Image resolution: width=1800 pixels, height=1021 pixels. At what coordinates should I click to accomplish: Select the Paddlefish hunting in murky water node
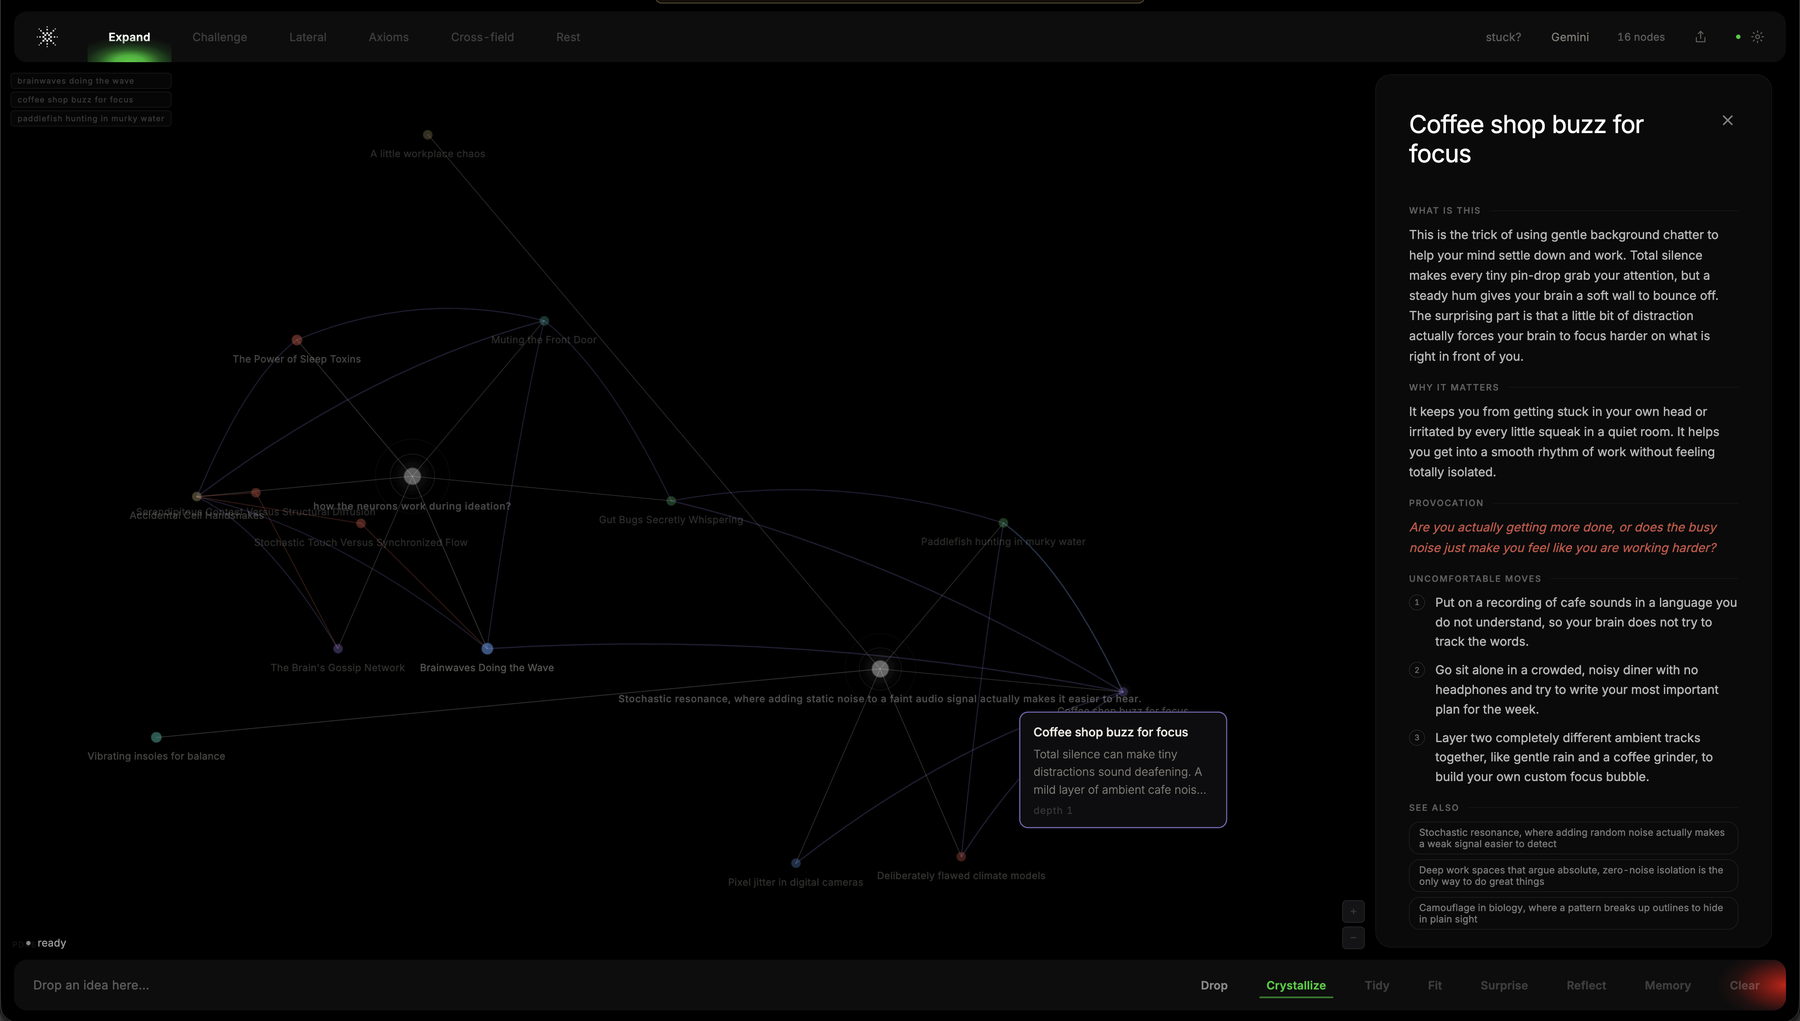(1003, 523)
